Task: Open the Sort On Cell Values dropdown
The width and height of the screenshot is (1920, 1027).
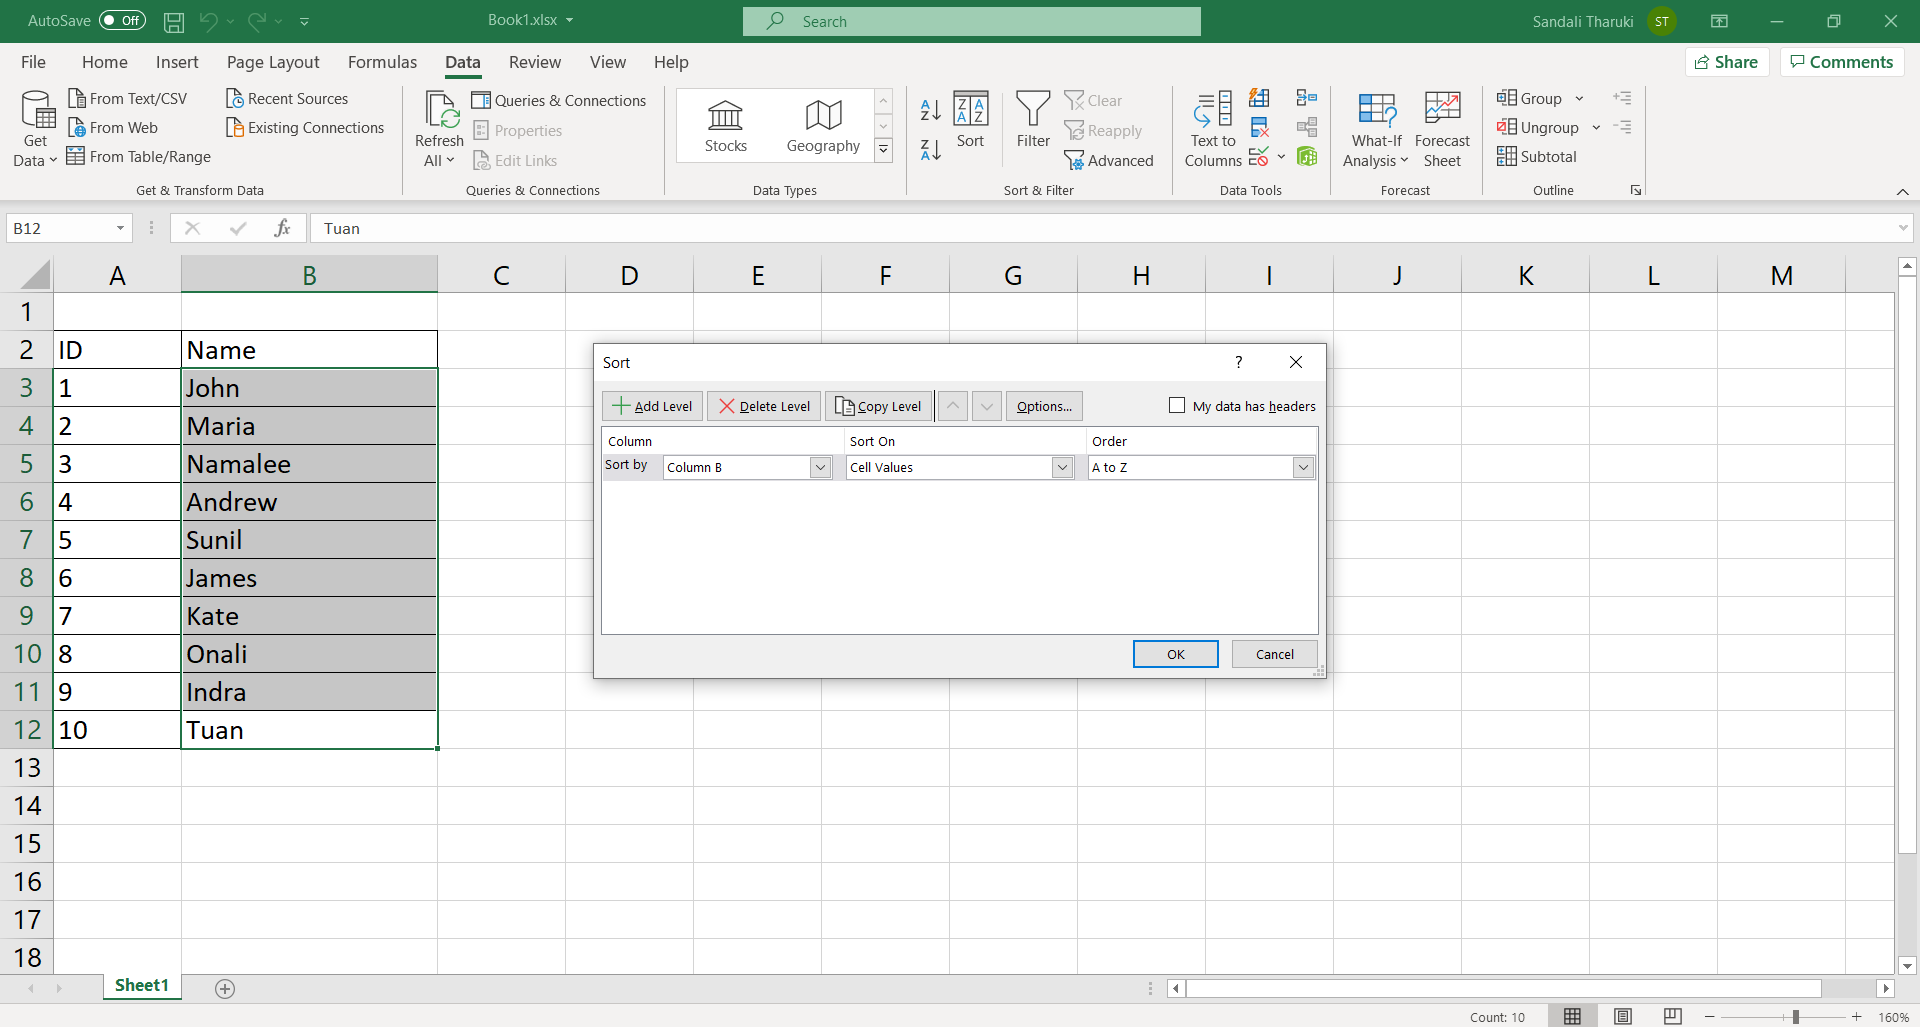Action: click(x=1061, y=467)
